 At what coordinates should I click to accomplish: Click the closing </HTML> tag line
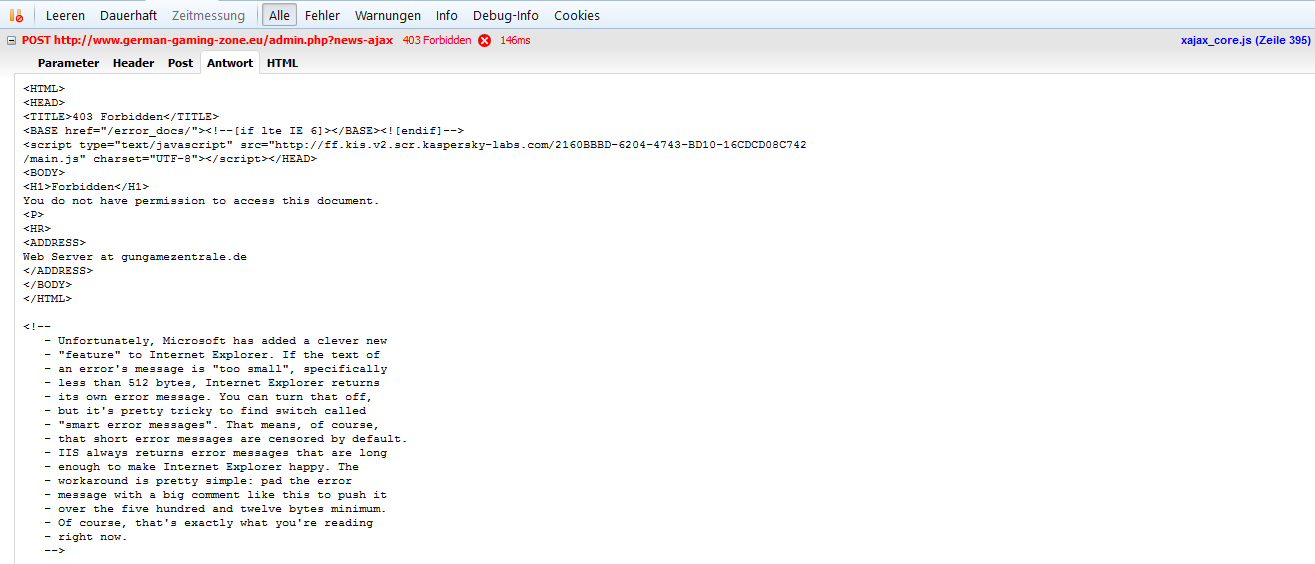point(48,299)
